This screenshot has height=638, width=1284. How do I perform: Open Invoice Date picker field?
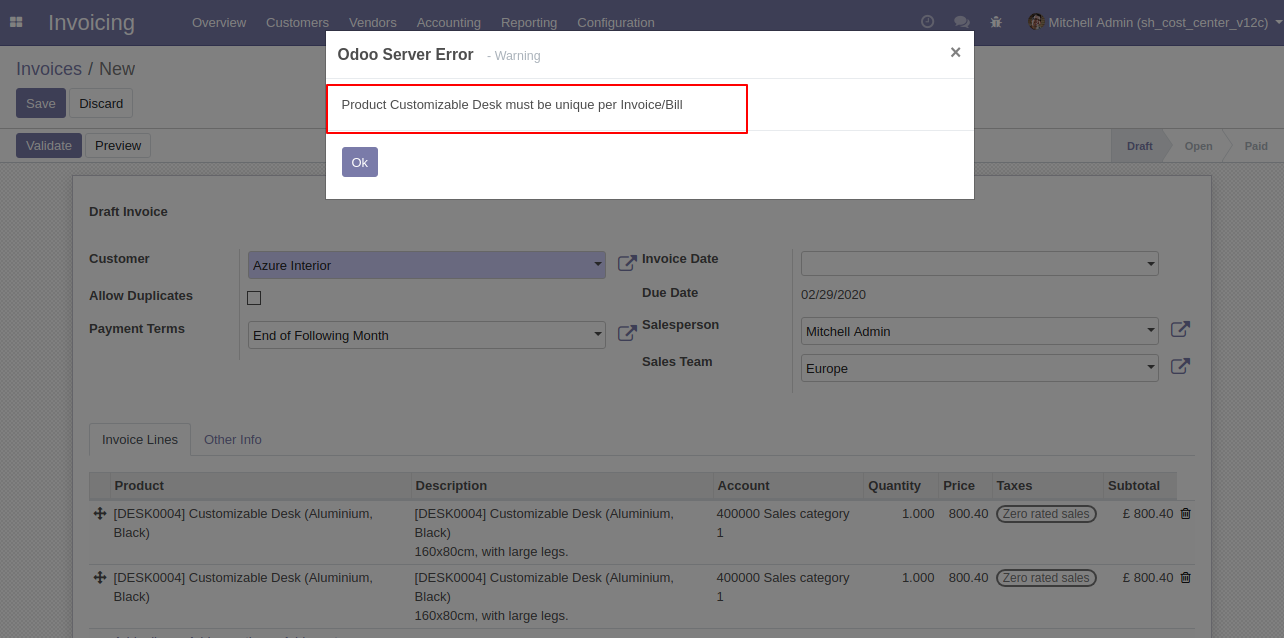(x=979, y=264)
